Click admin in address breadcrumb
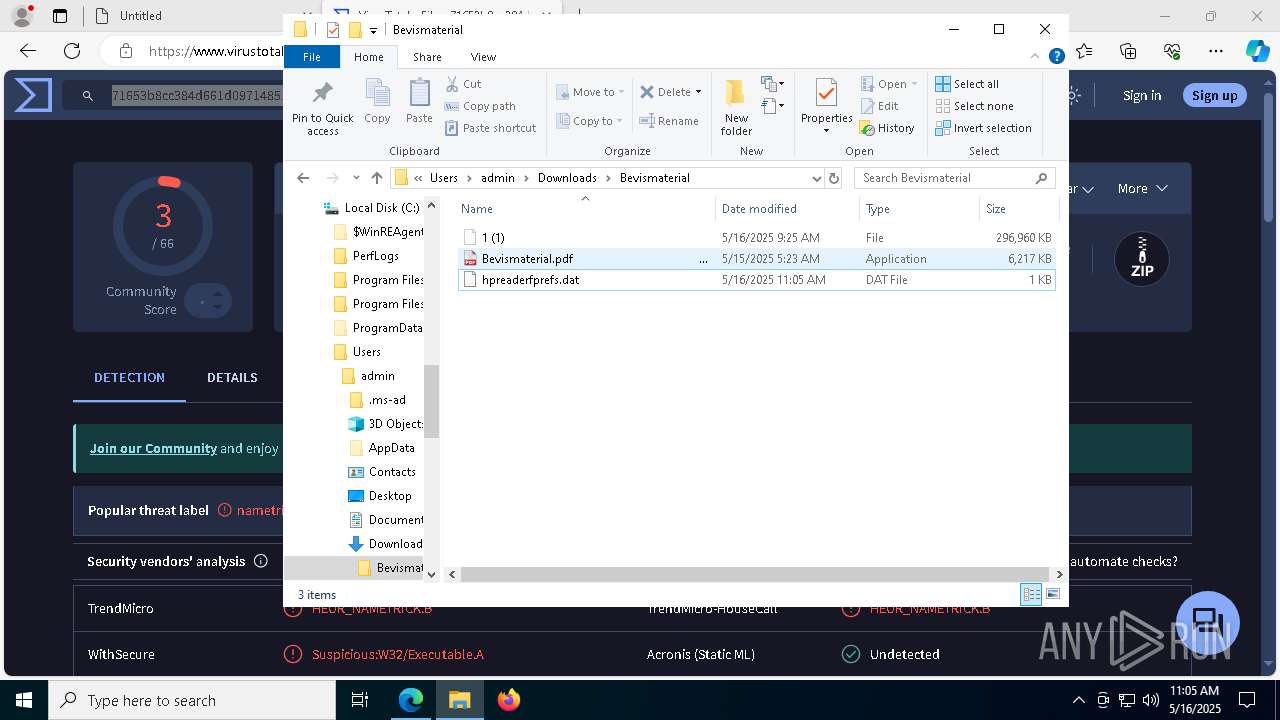This screenshot has width=1280, height=720. (497, 178)
